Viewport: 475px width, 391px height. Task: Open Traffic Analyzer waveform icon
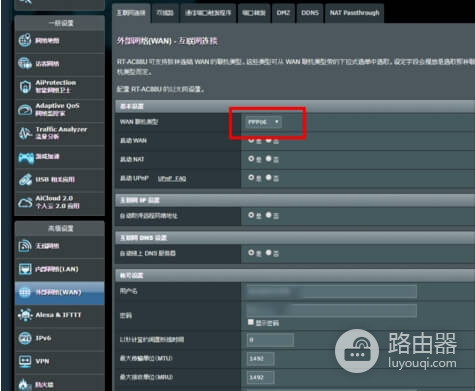[25, 133]
